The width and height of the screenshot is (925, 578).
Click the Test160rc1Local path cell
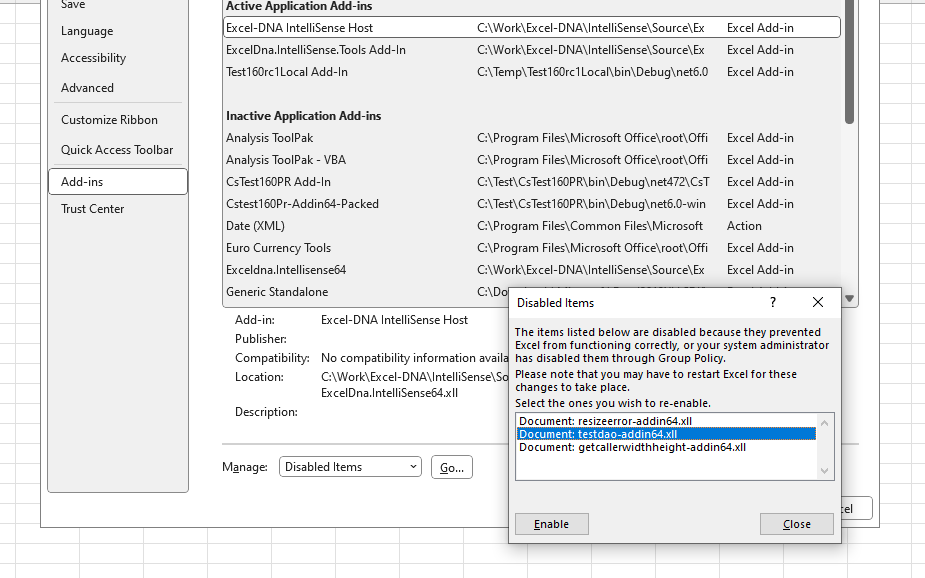click(592, 72)
